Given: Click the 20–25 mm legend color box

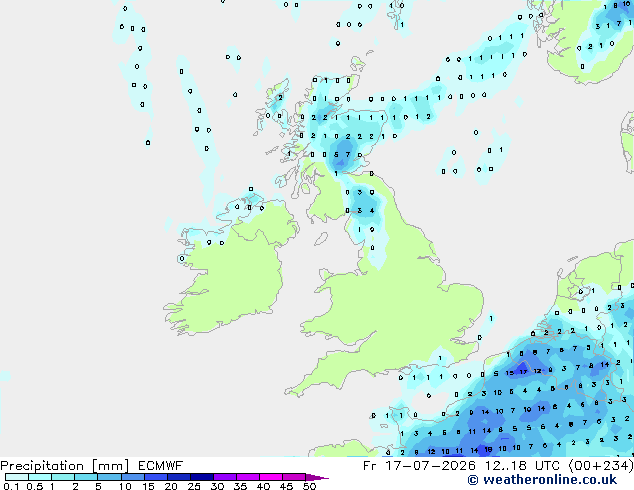Looking at the screenshot, I should click(x=178, y=477).
